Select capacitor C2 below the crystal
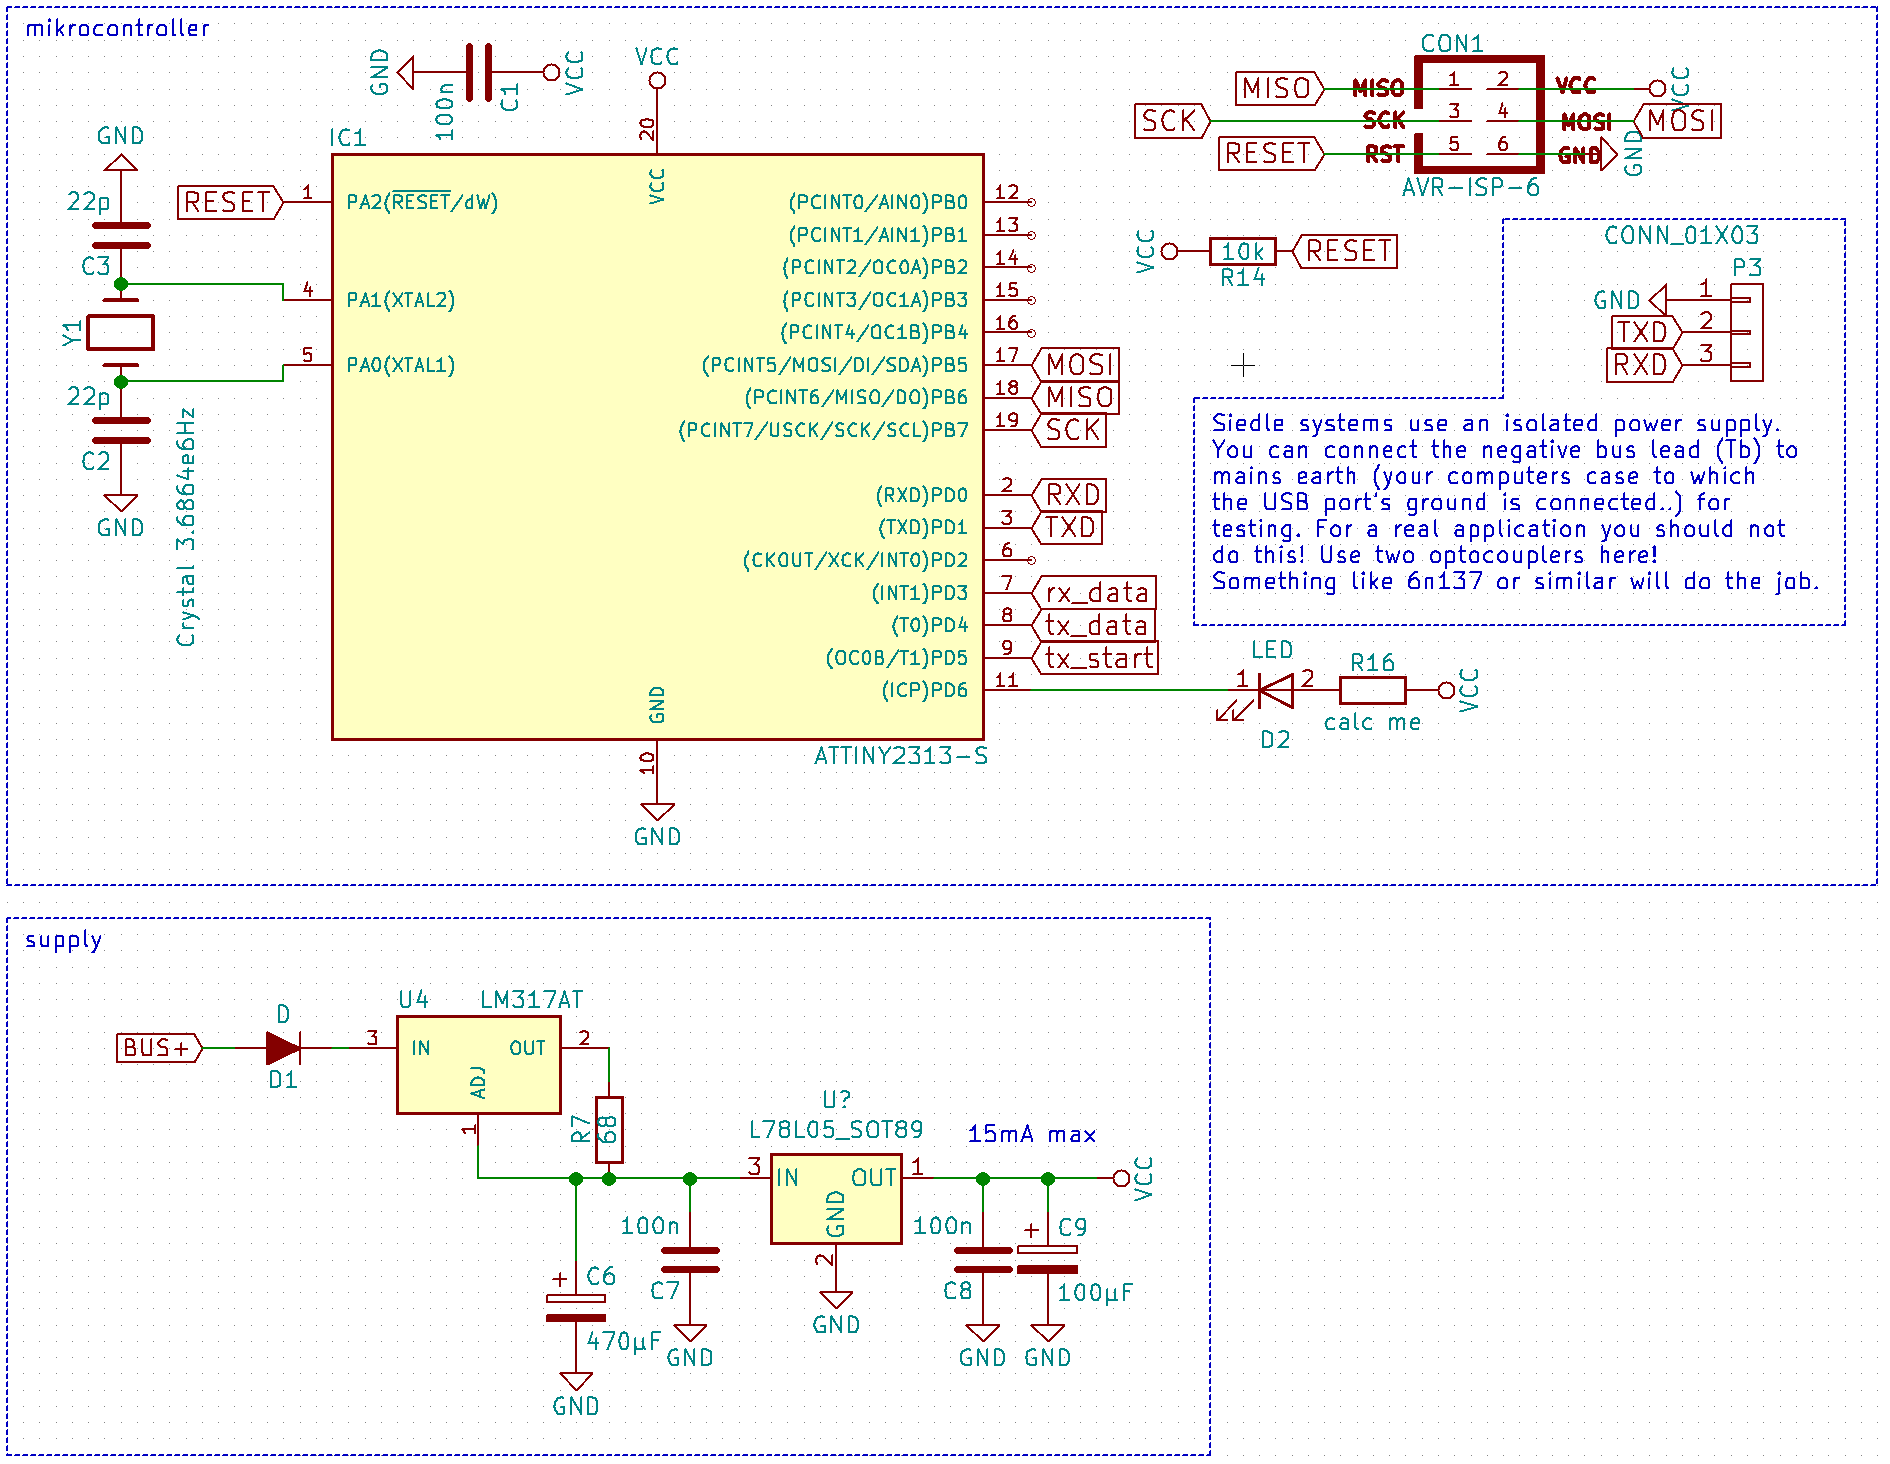The width and height of the screenshot is (1890, 1464). [x=121, y=431]
